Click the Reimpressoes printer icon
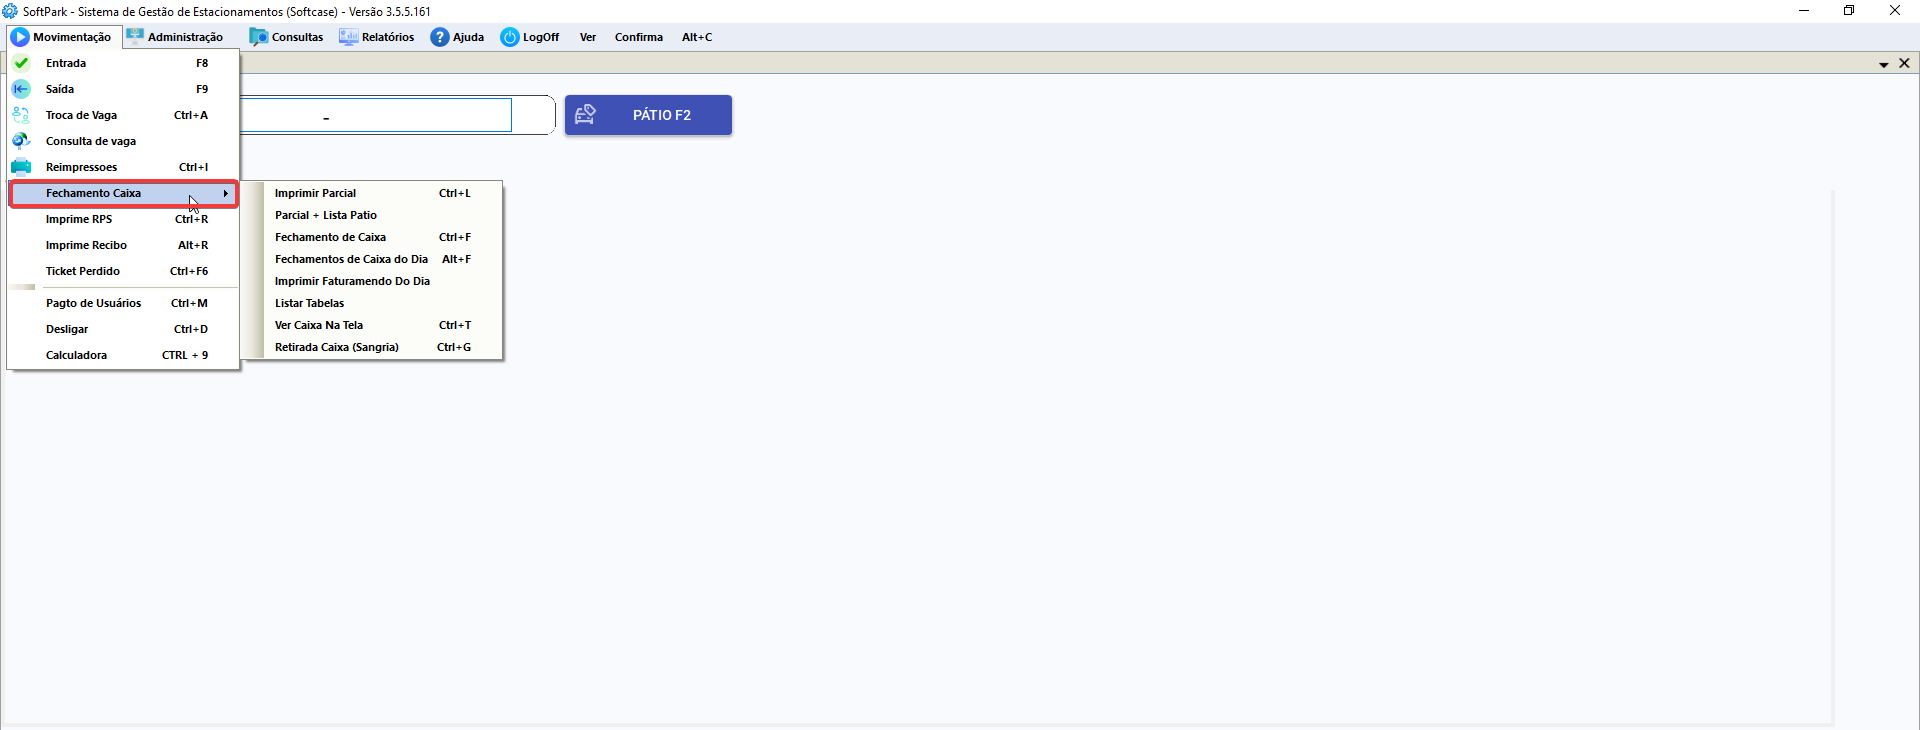The width and height of the screenshot is (1920, 730). 21,167
